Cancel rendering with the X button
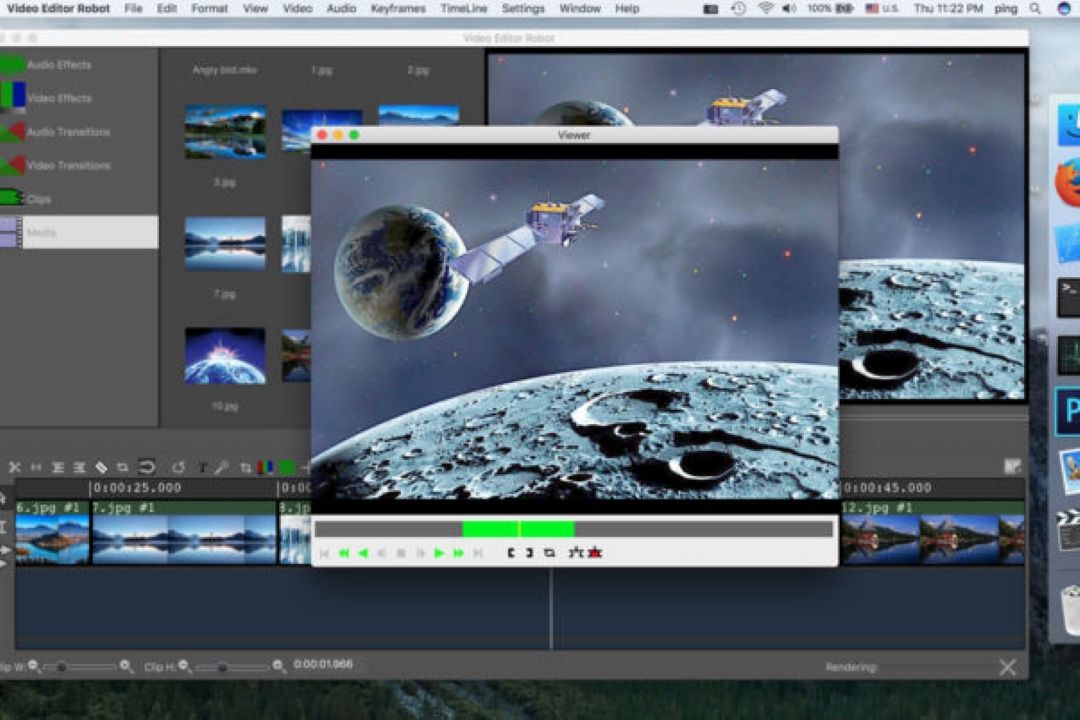The width and height of the screenshot is (1080, 720). click(1007, 667)
